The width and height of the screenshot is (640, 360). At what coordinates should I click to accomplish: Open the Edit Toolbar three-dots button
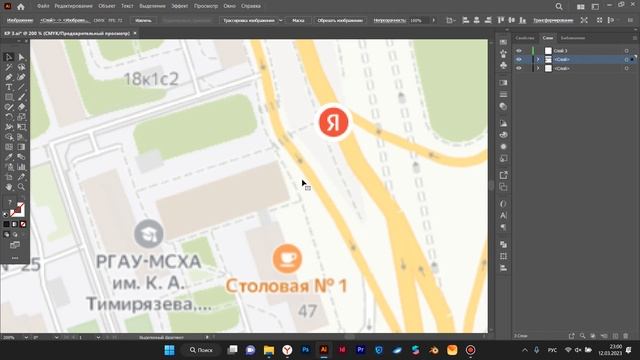15,258
